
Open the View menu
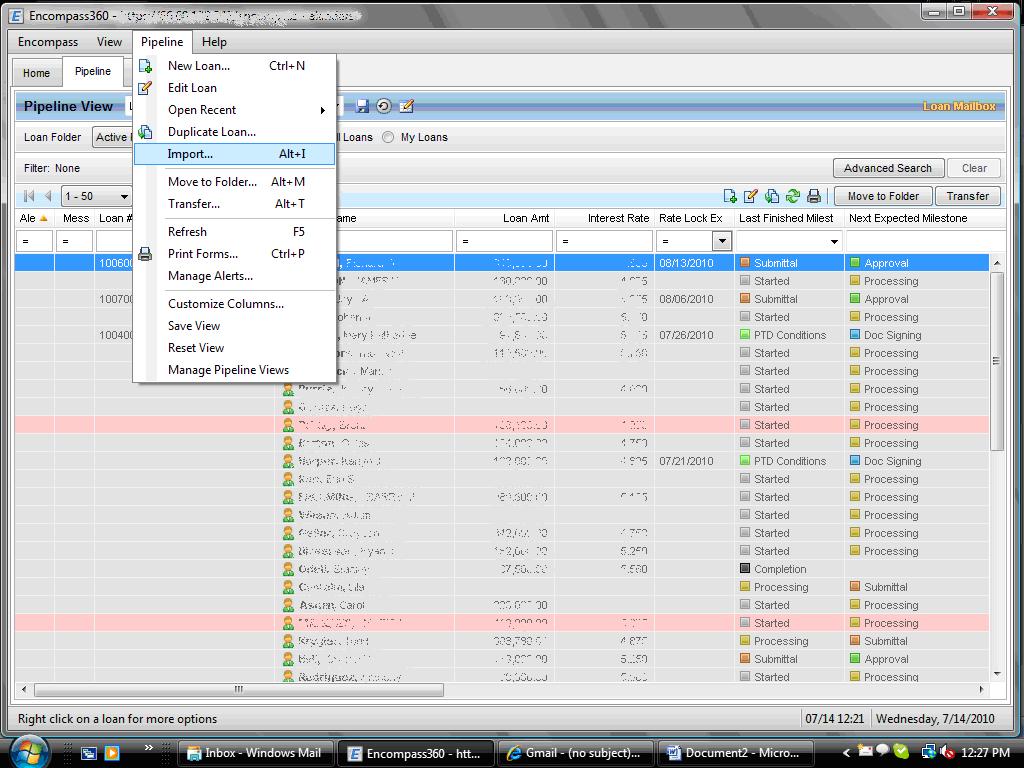click(x=109, y=42)
